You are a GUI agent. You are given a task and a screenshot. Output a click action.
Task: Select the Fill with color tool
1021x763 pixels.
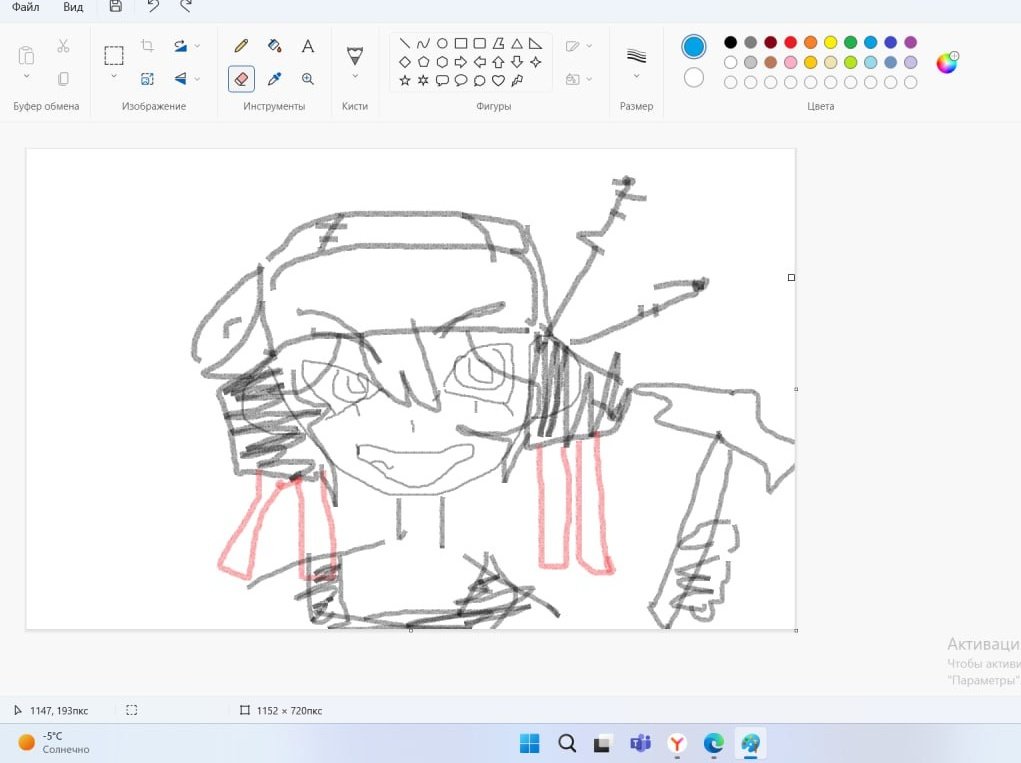[x=275, y=46]
